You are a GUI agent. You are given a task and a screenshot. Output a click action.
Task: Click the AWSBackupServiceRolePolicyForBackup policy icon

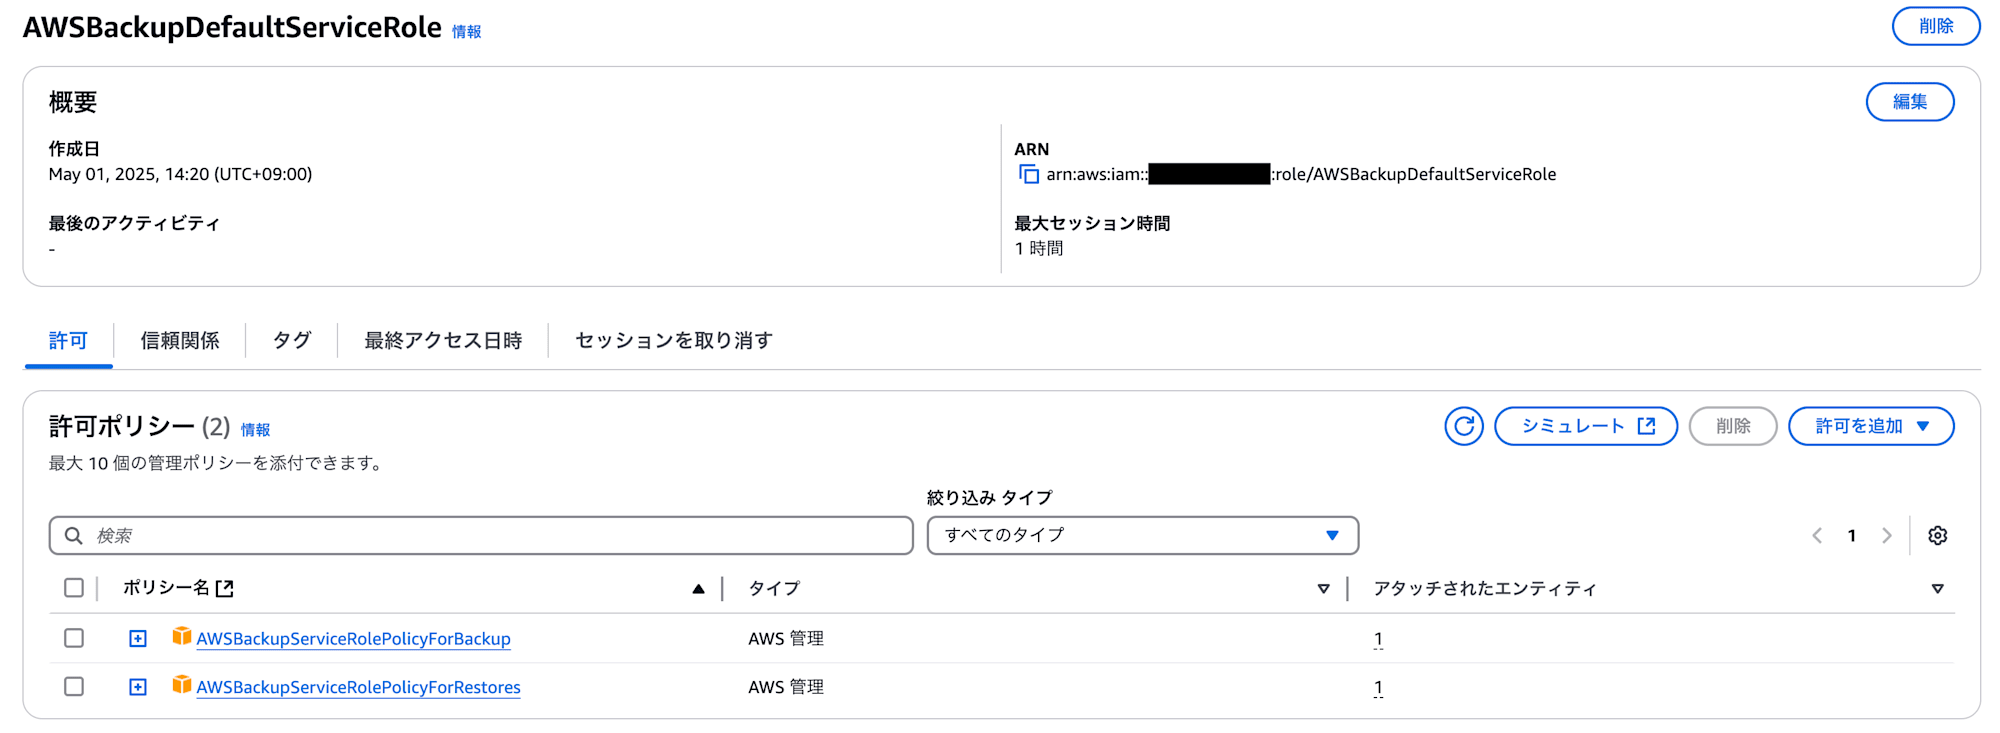click(x=181, y=637)
